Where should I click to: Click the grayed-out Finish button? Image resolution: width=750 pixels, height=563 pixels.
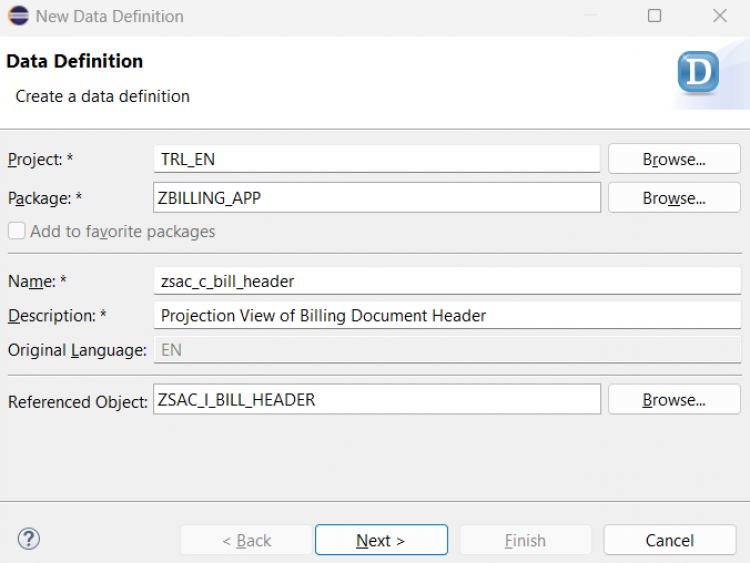pos(525,540)
